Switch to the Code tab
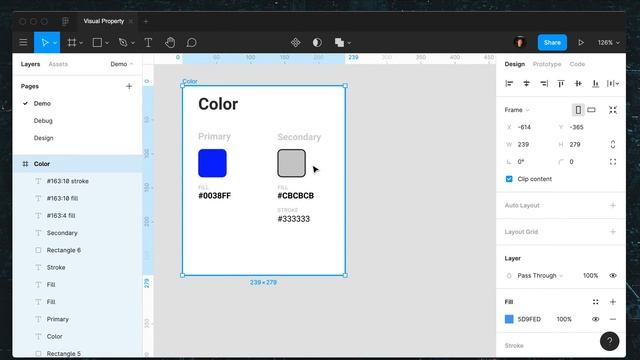 click(x=577, y=64)
